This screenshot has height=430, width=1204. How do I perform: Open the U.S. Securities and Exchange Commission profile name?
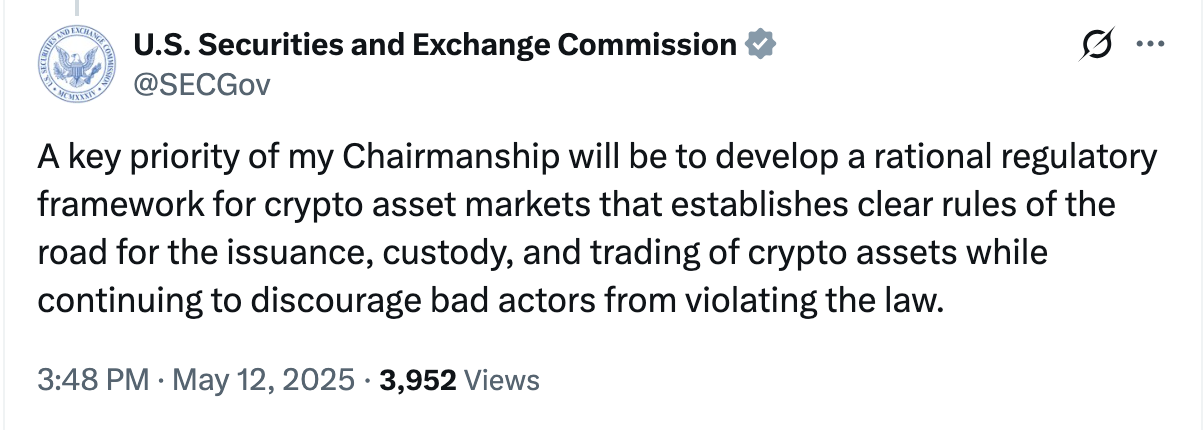[435, 45]
